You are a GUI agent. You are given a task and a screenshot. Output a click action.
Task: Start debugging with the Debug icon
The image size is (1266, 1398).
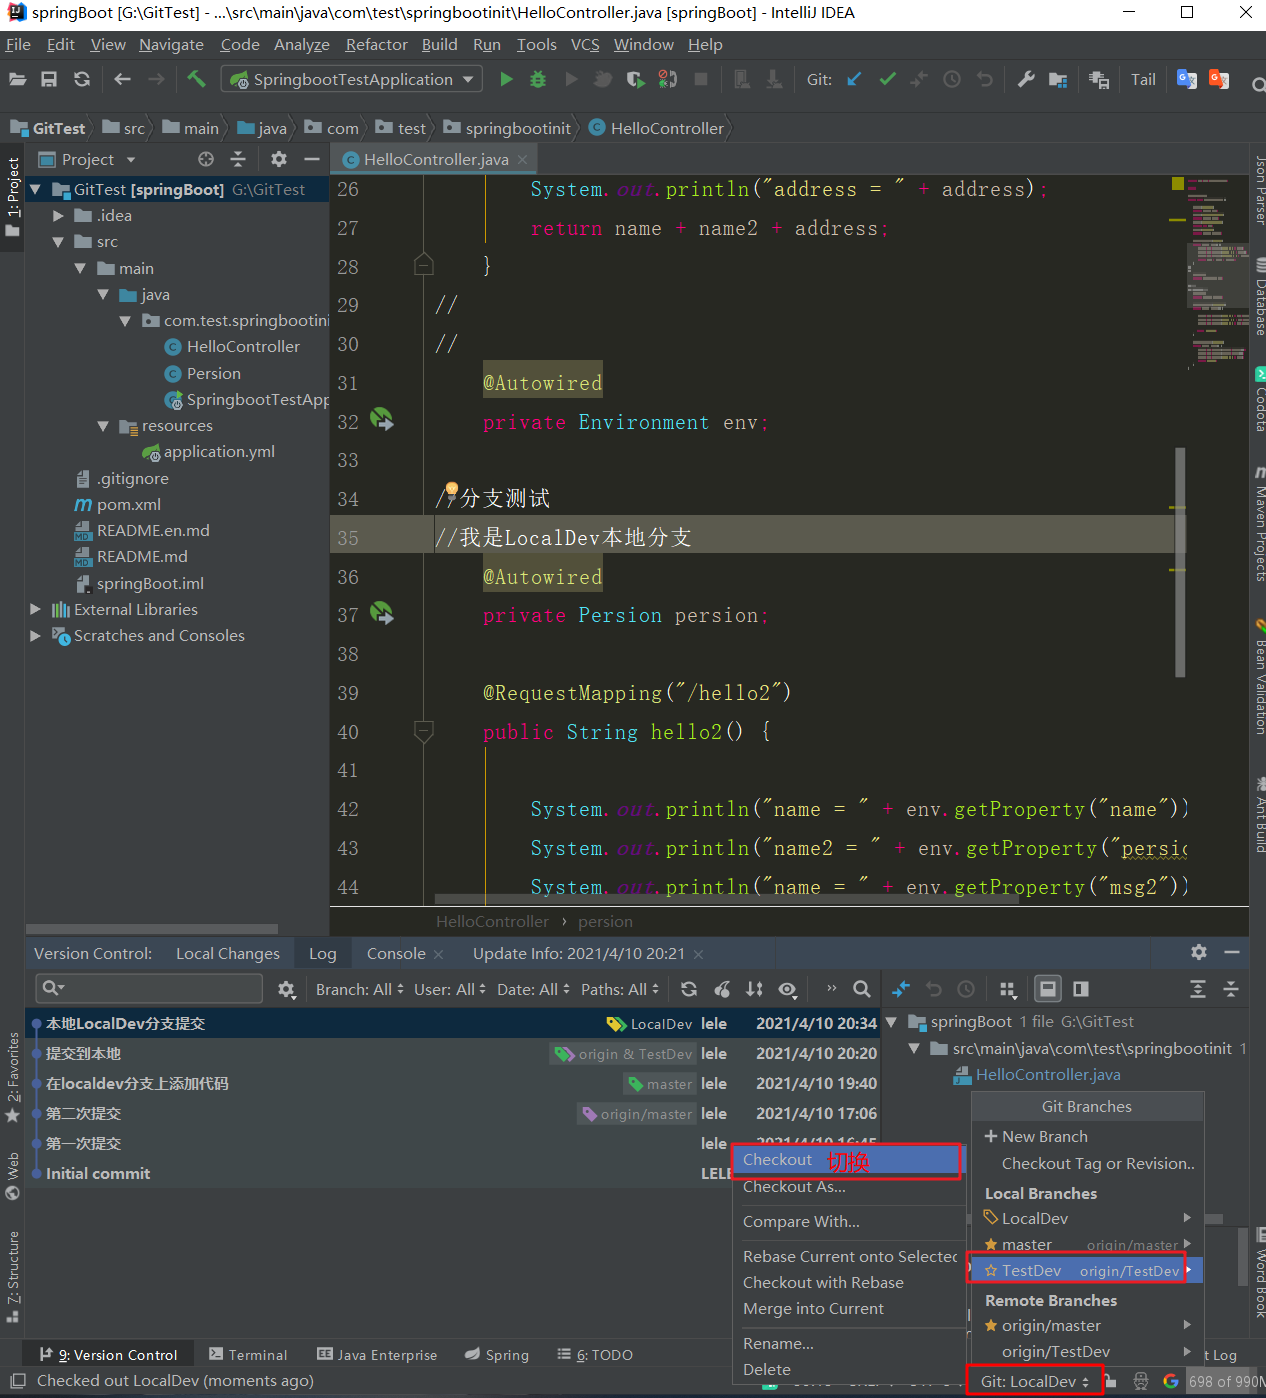pos(538,79)
